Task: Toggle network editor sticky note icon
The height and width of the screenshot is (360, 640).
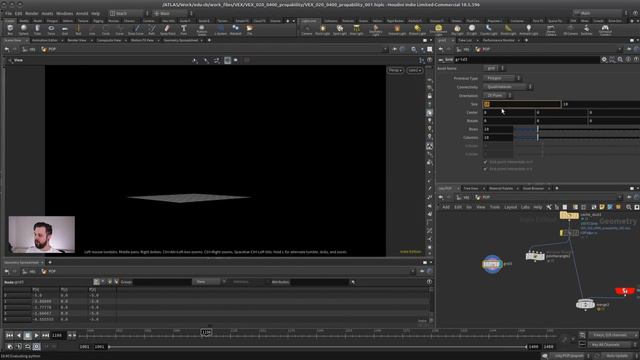Action: (602, 207)
